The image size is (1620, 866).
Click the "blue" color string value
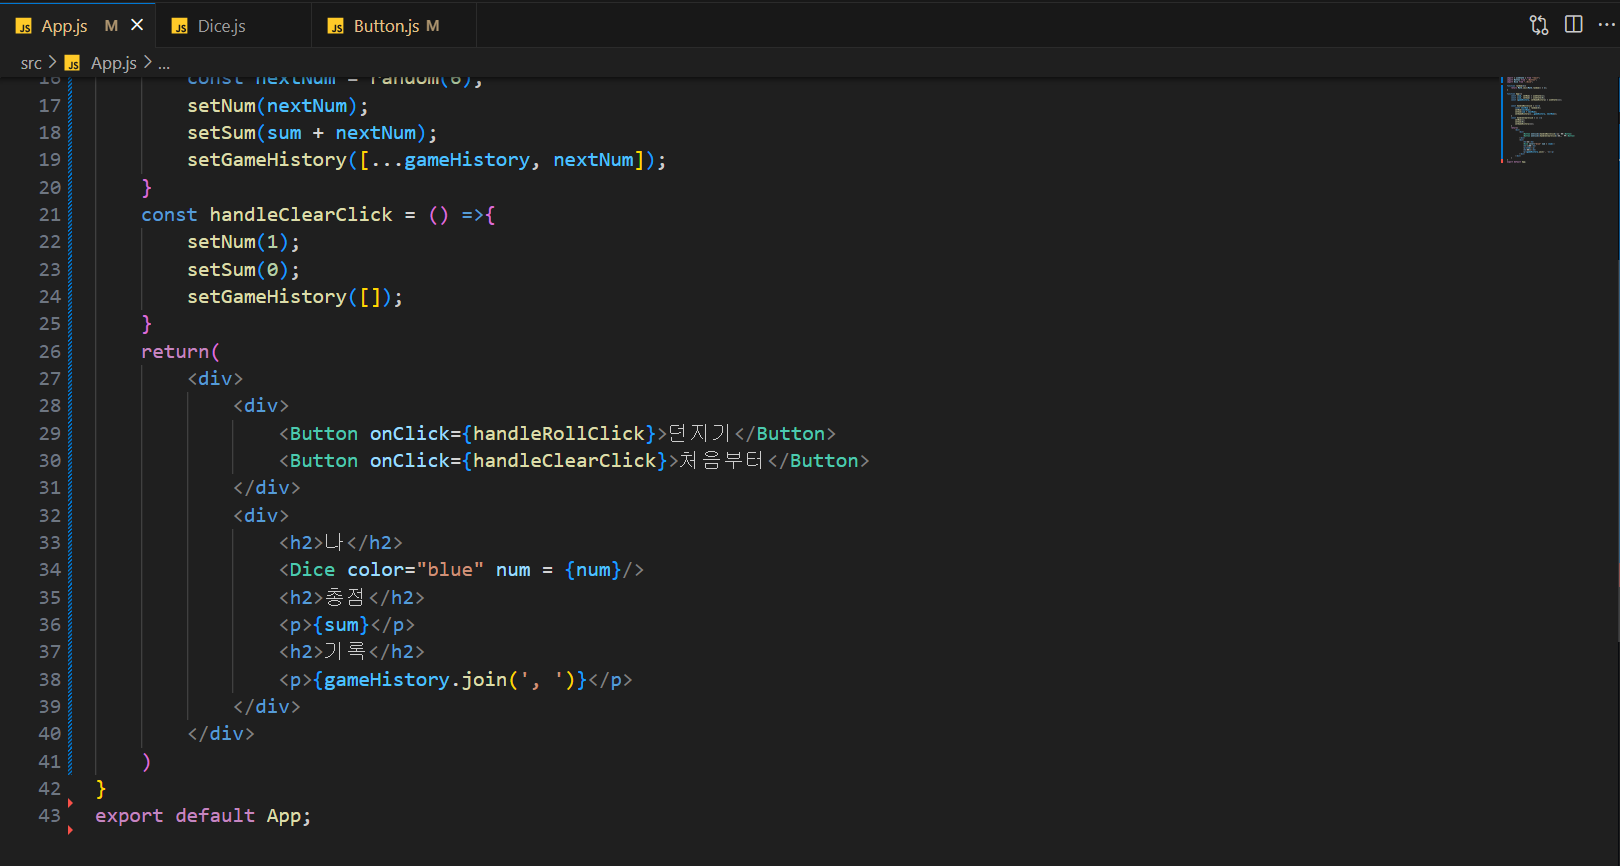pyautogui.click(x=450, y=570)
